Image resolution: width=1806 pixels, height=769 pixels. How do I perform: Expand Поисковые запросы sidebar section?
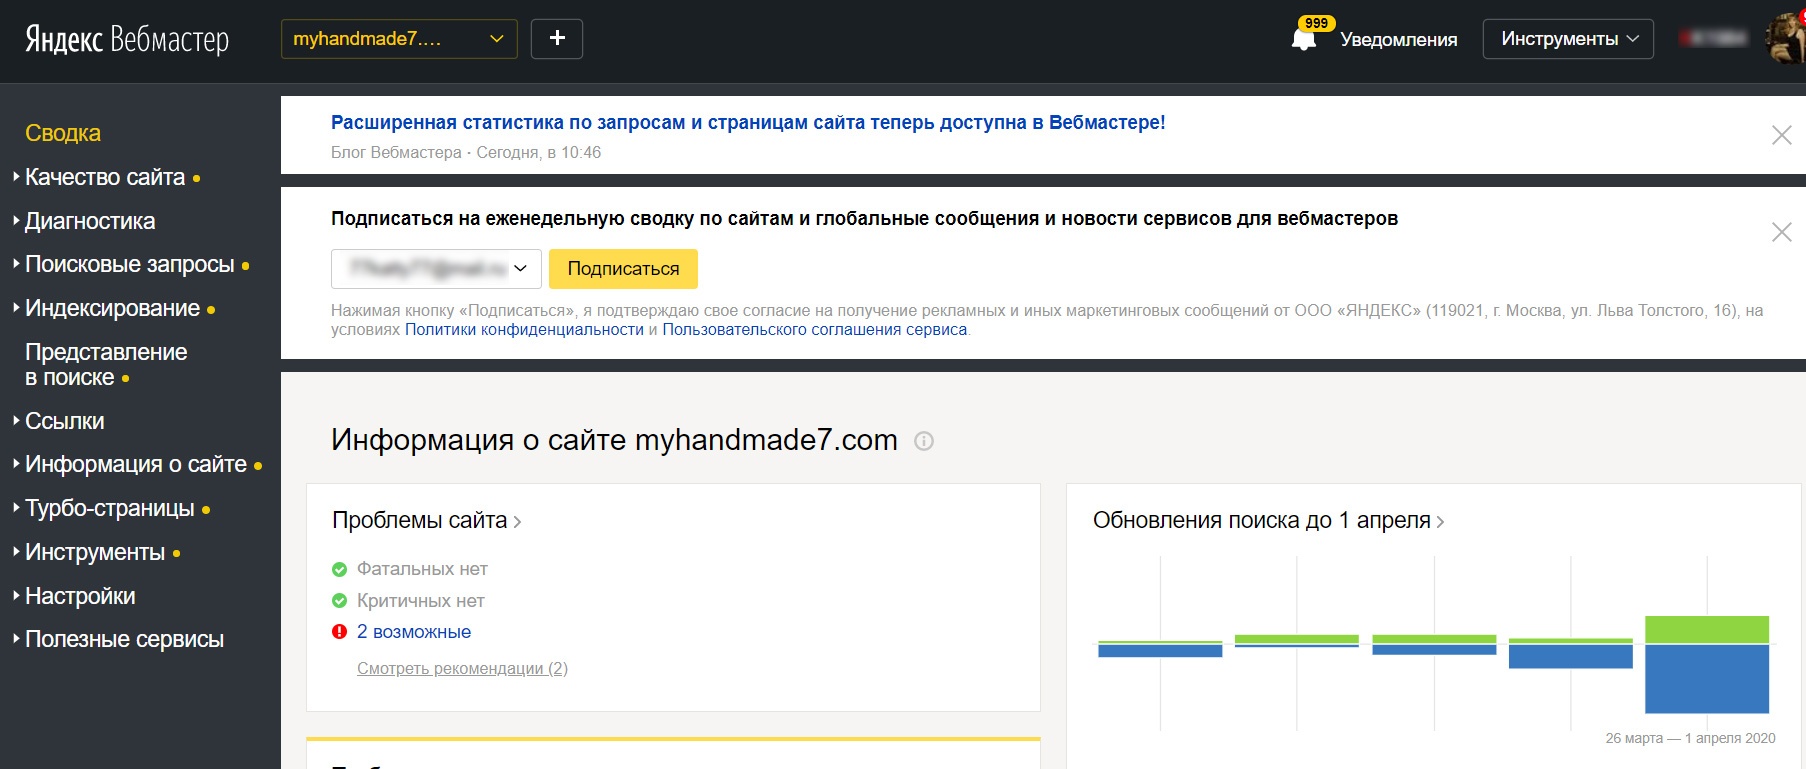pos(130,264)
